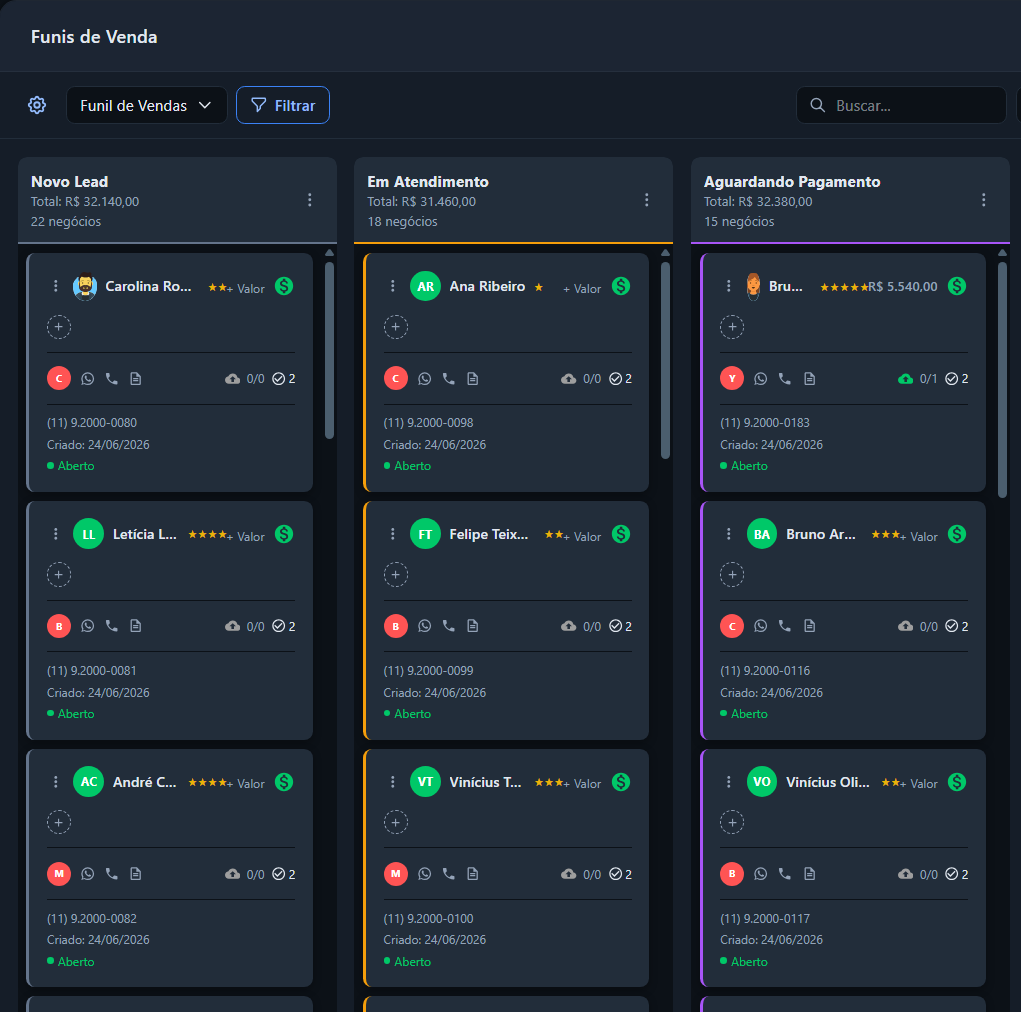Focus the Buscar search field
Image resolution: width=1021 pixels, height=1012 pixels.
901,105
